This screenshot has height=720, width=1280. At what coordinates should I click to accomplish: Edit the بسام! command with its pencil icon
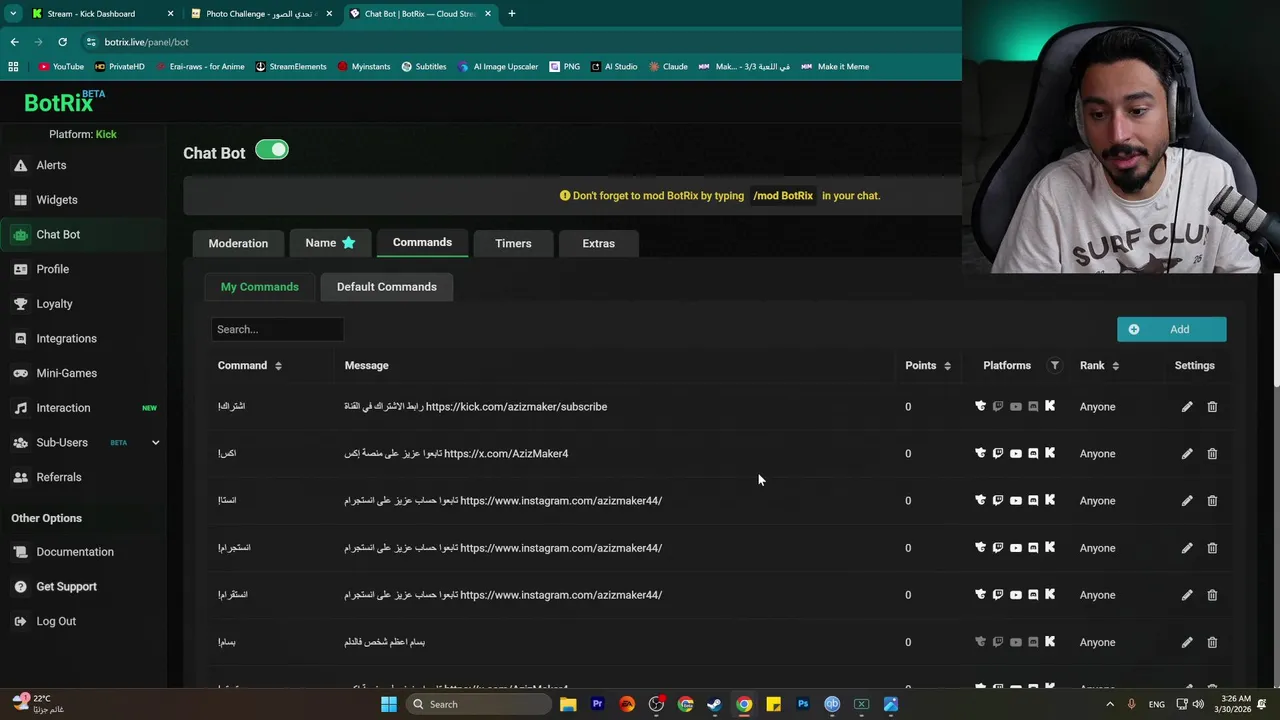[x=1187, y=642]
